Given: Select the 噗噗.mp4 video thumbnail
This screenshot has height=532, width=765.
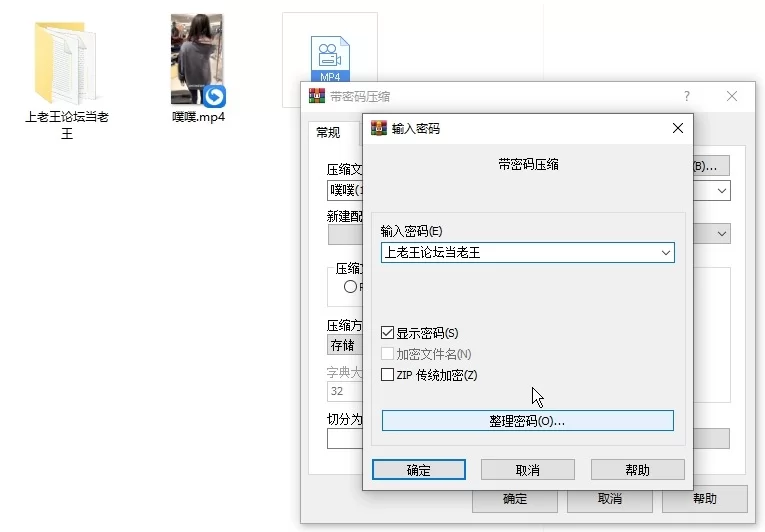Looking at the screenshot, I should pos(198,59).
